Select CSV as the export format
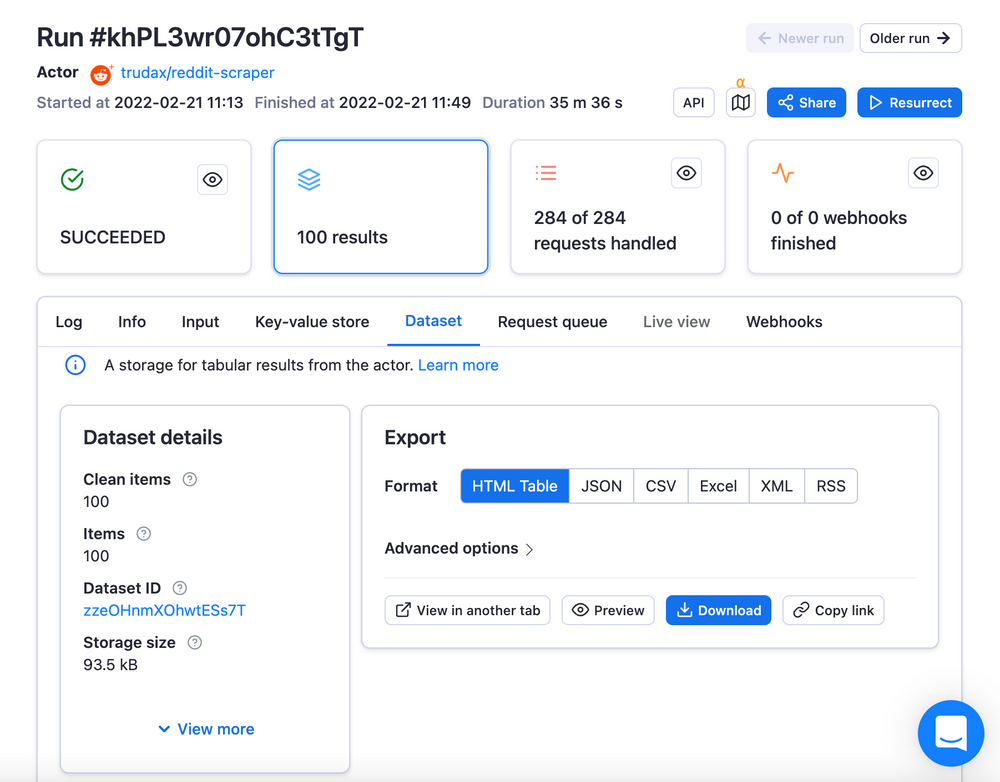The width and height of the screenshot is (1000, 782). point(660,486)
